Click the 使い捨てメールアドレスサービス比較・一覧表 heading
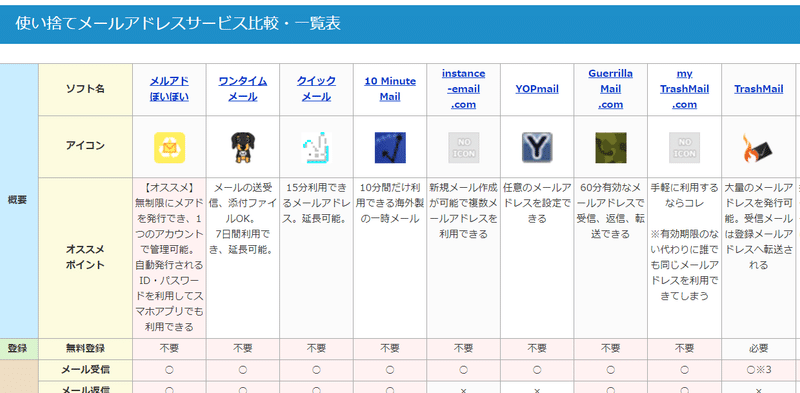The height and width of the screenshot is (393, 800). point(178,23)
